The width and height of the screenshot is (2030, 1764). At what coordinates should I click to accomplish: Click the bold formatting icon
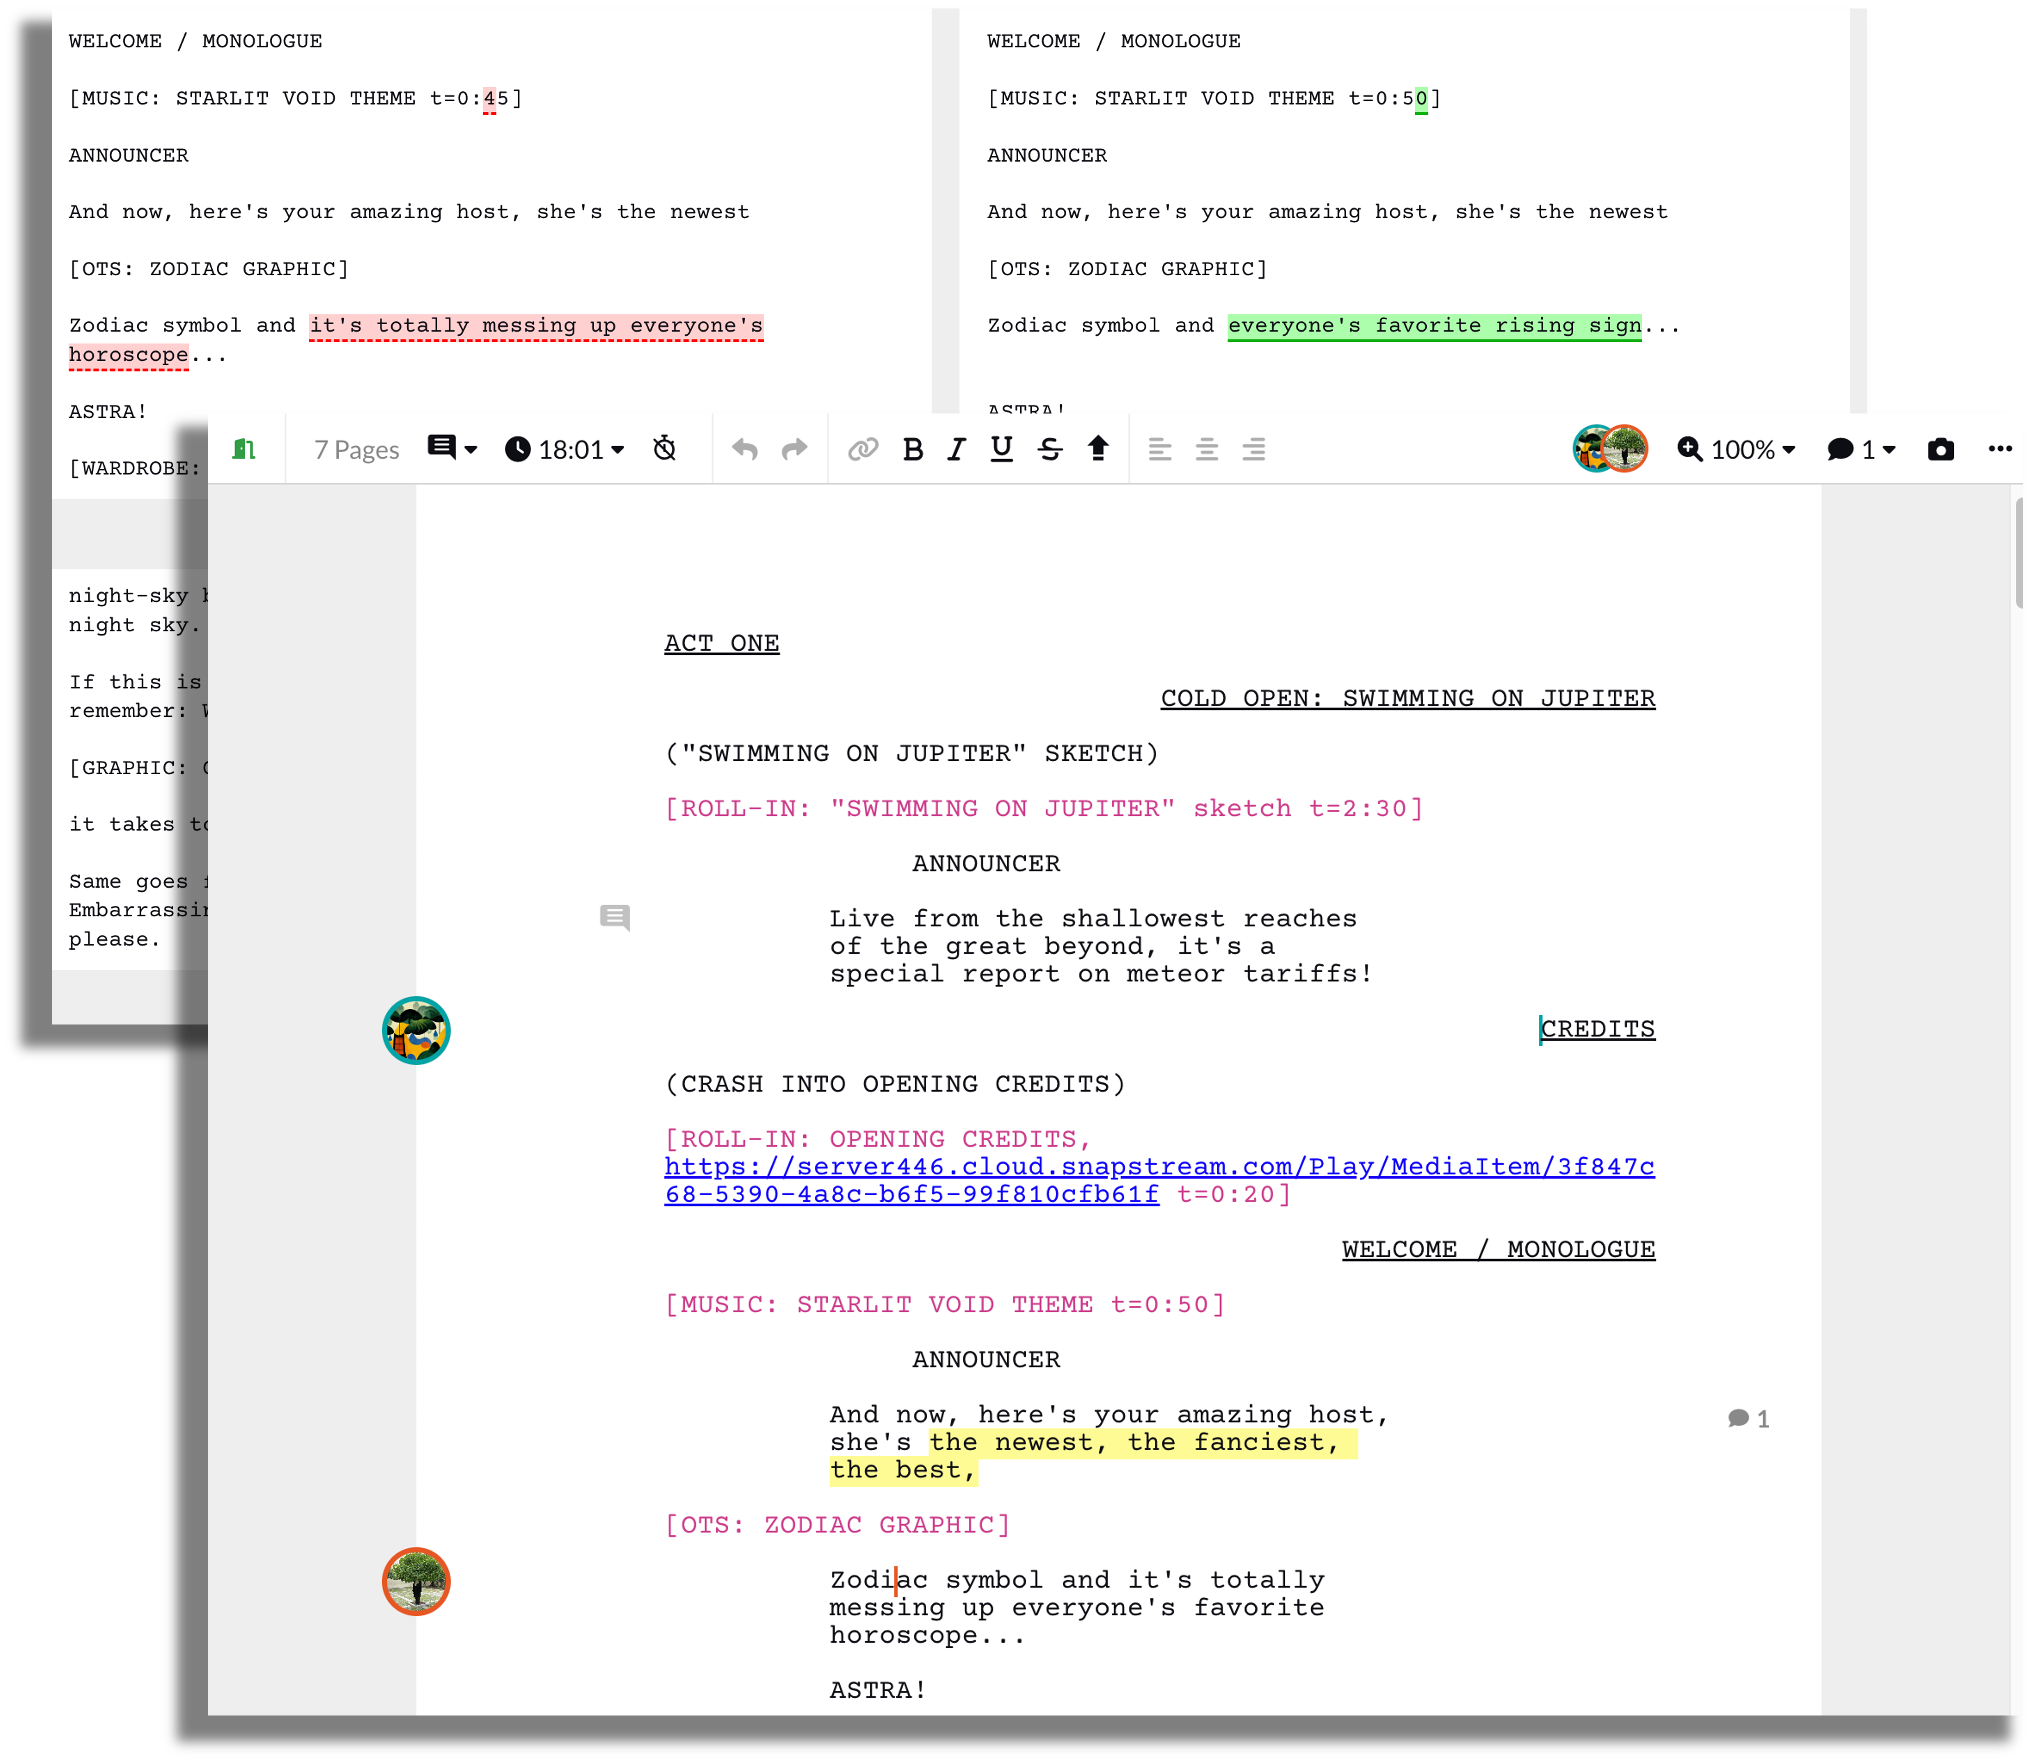pyautogui.click(x=913, y=450)
